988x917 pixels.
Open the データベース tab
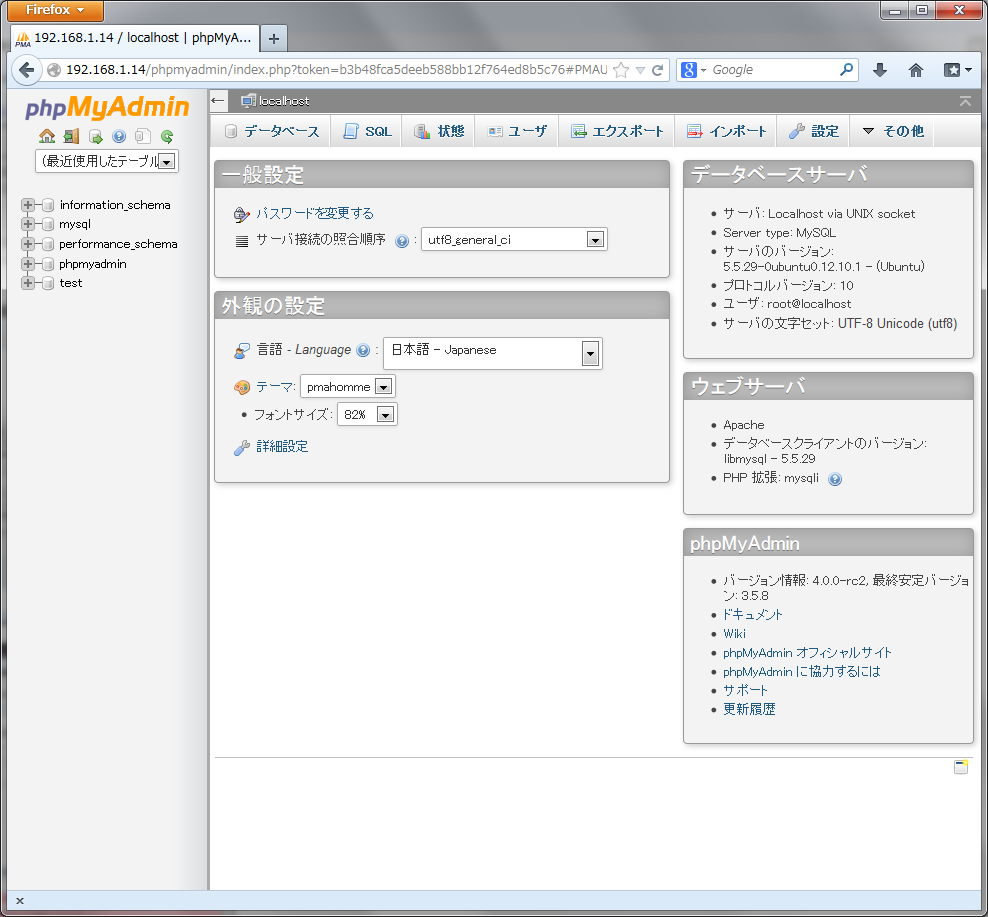pos(272,131)
